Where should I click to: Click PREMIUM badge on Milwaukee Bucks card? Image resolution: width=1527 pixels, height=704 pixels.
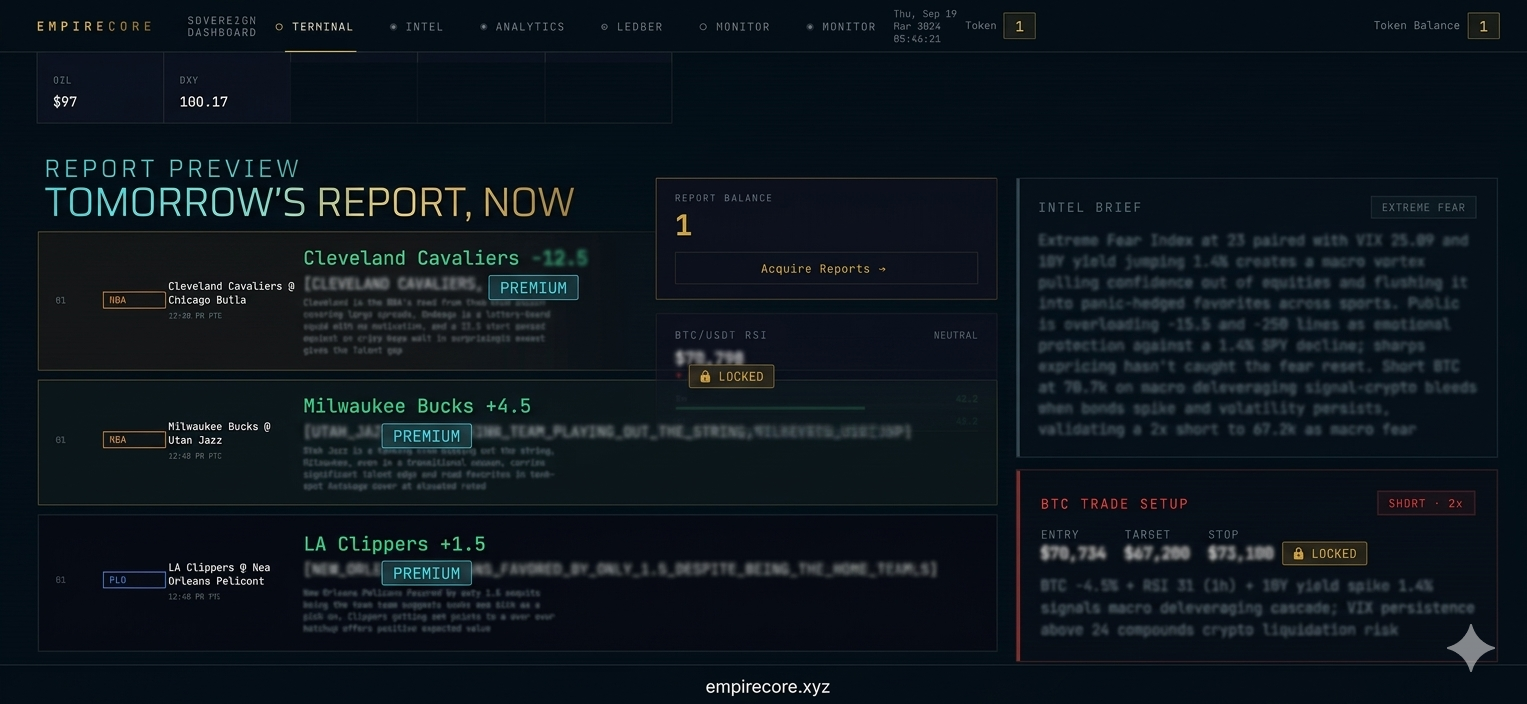pos(427,436)
